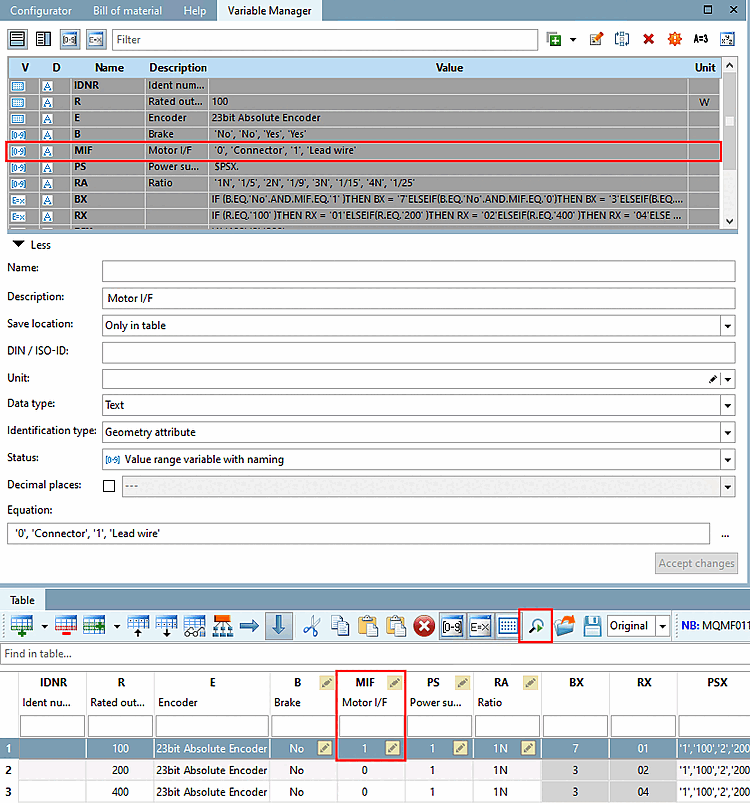750x803 pixels.
Task: Click the table glasses preview icon
Action: point(195,626)
